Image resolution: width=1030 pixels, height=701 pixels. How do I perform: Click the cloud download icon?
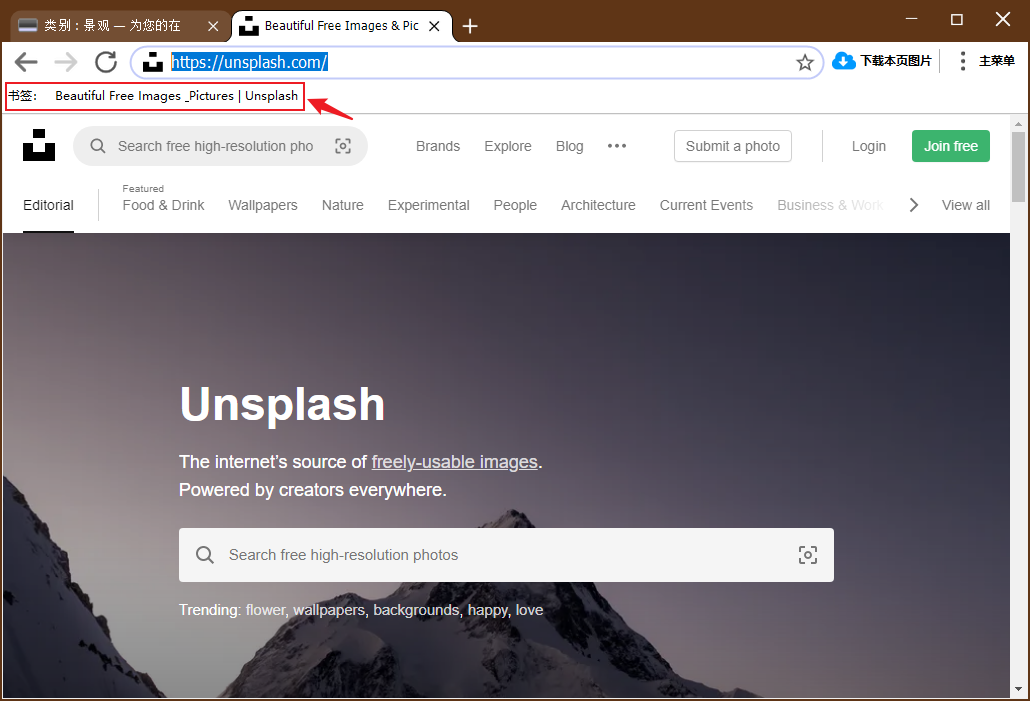pyautogui.click(x=843, y=61)
